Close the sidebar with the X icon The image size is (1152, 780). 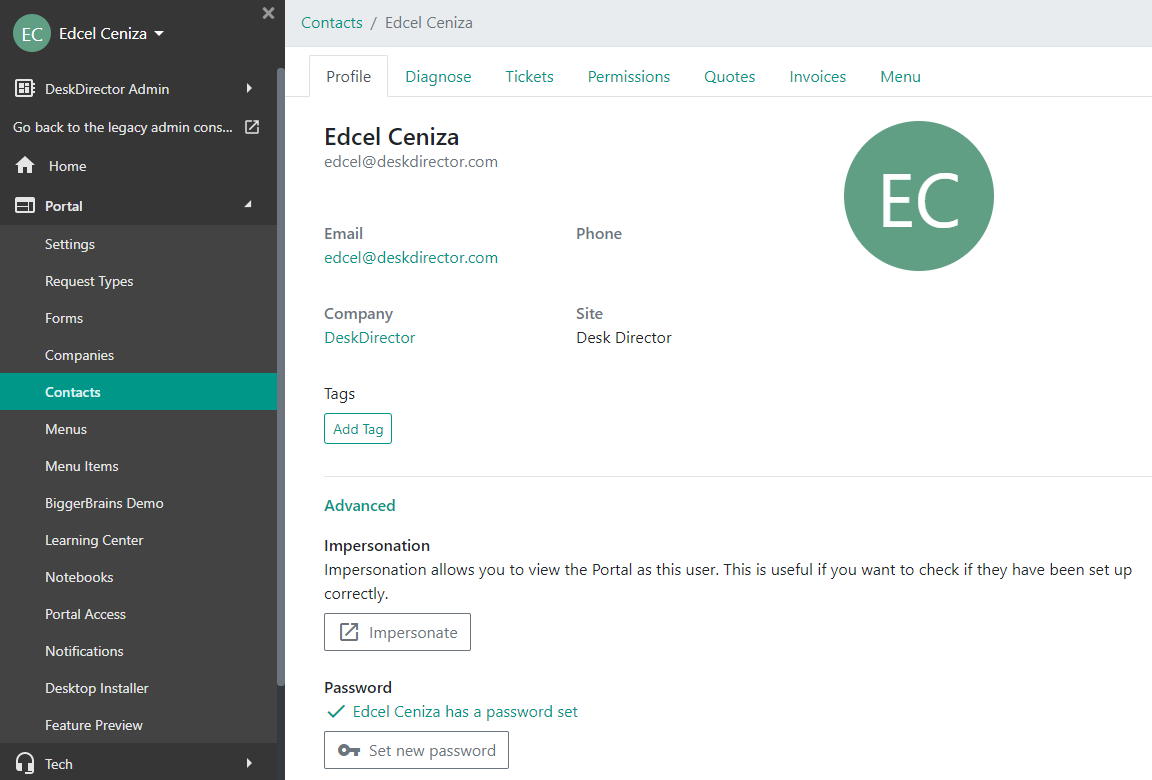coord(268,13)
